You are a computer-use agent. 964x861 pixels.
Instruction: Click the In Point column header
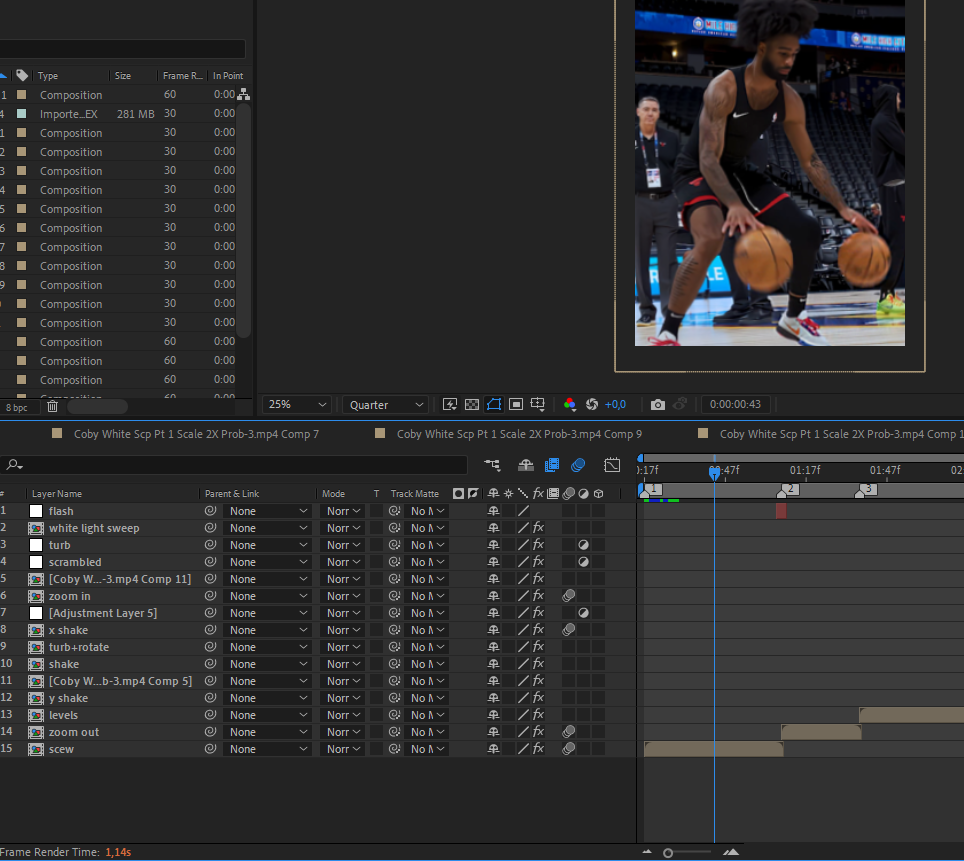coord(228,76)
